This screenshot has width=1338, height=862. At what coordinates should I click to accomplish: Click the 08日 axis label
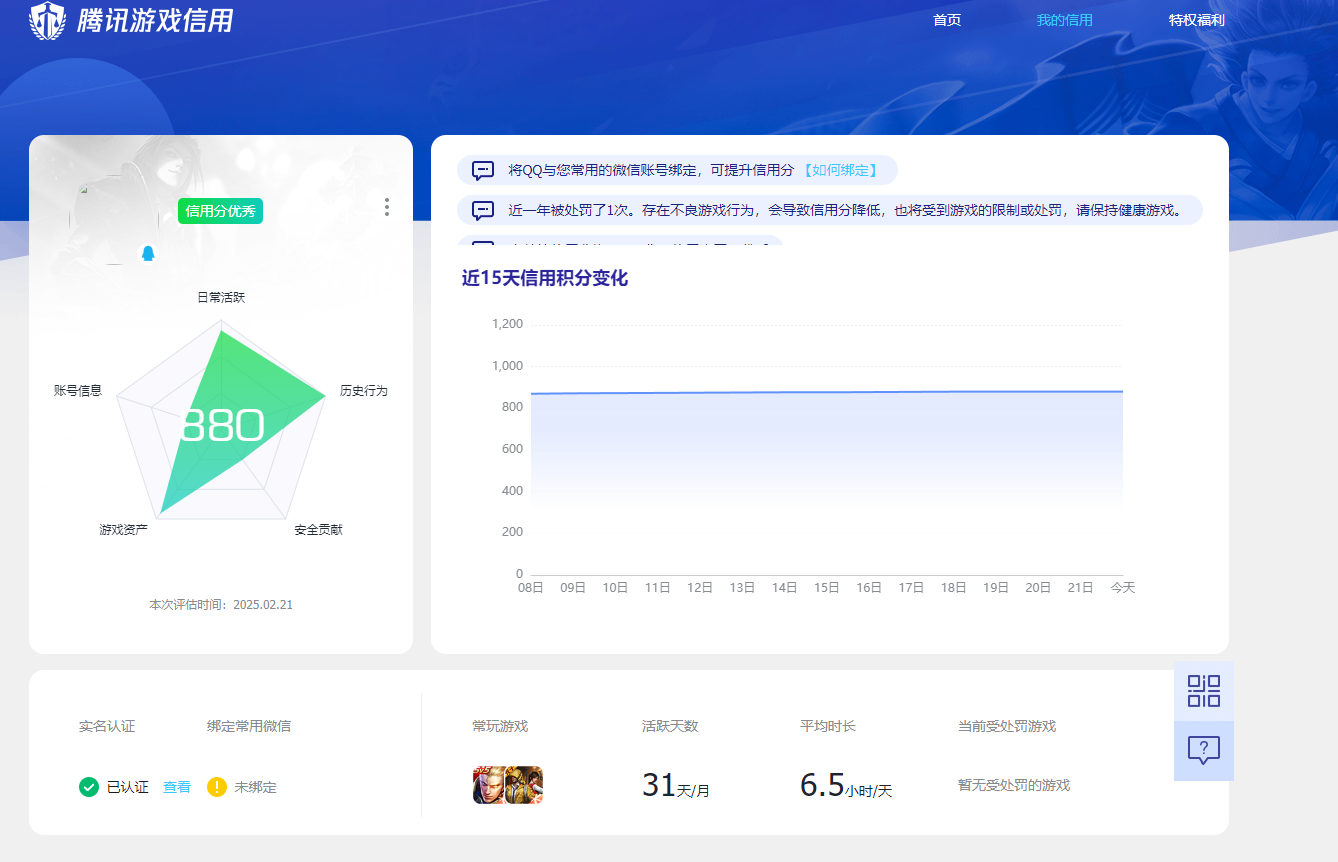[x=530, y=588]
